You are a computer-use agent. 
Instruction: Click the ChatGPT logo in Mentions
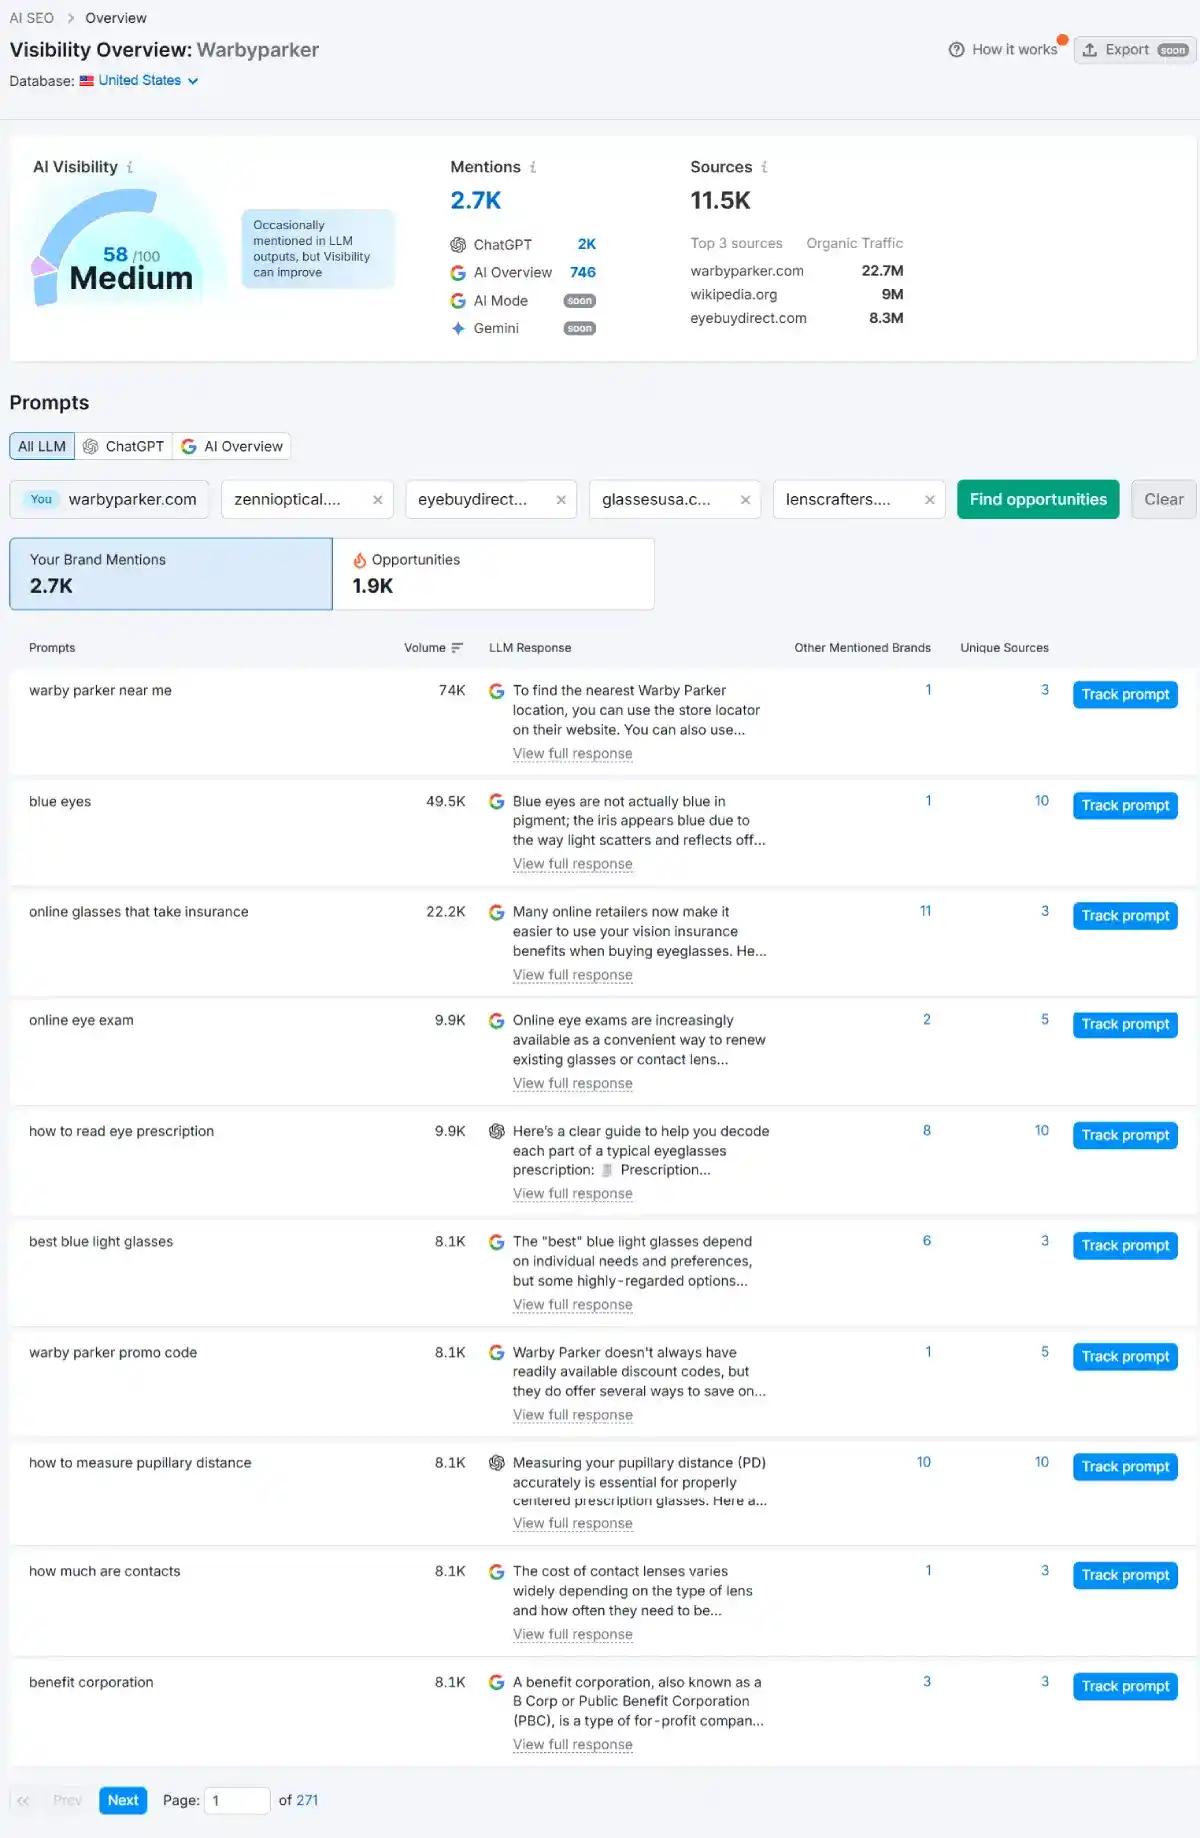(x=458, y=245)
